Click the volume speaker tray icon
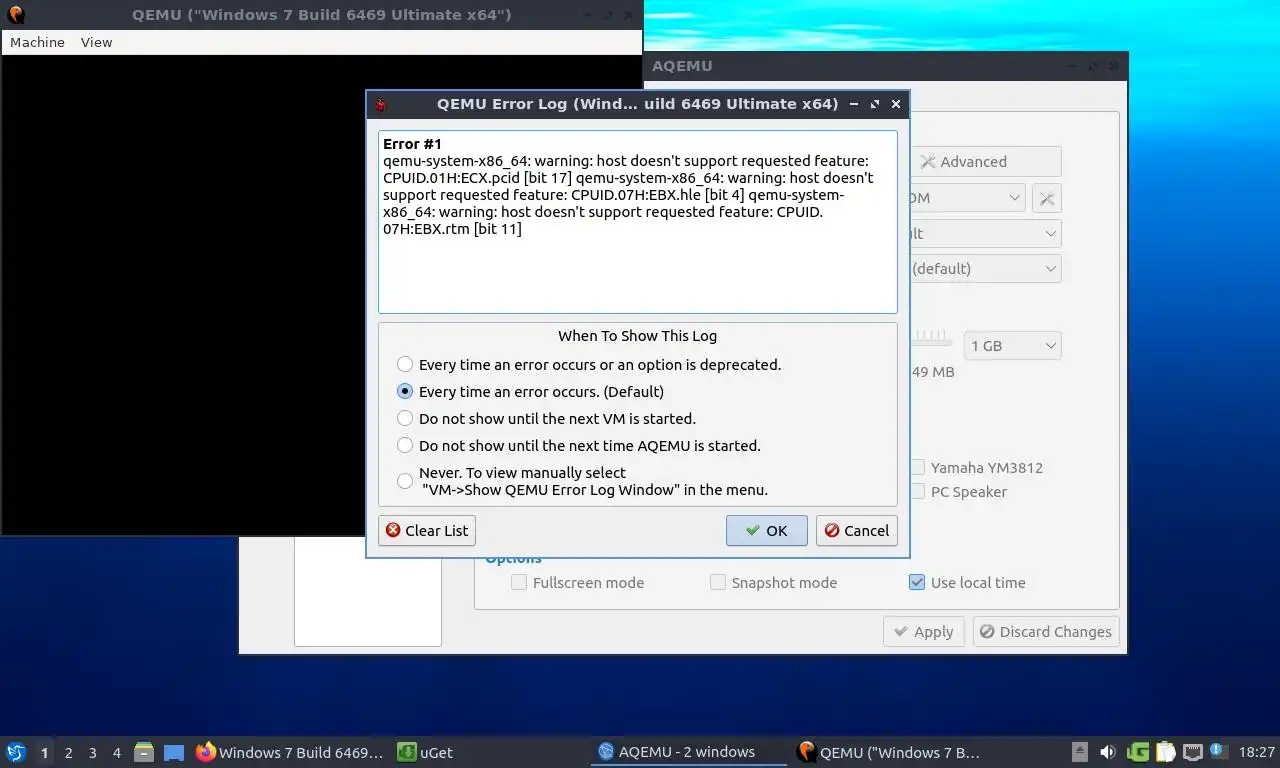The height and width of the screenshot is (768, 1280). click(1108, 752)
